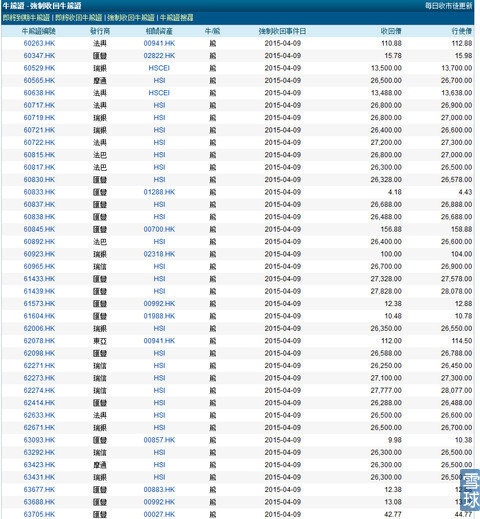
Task: Open CBBC code 60837.HK link
Action: [39, 204]
